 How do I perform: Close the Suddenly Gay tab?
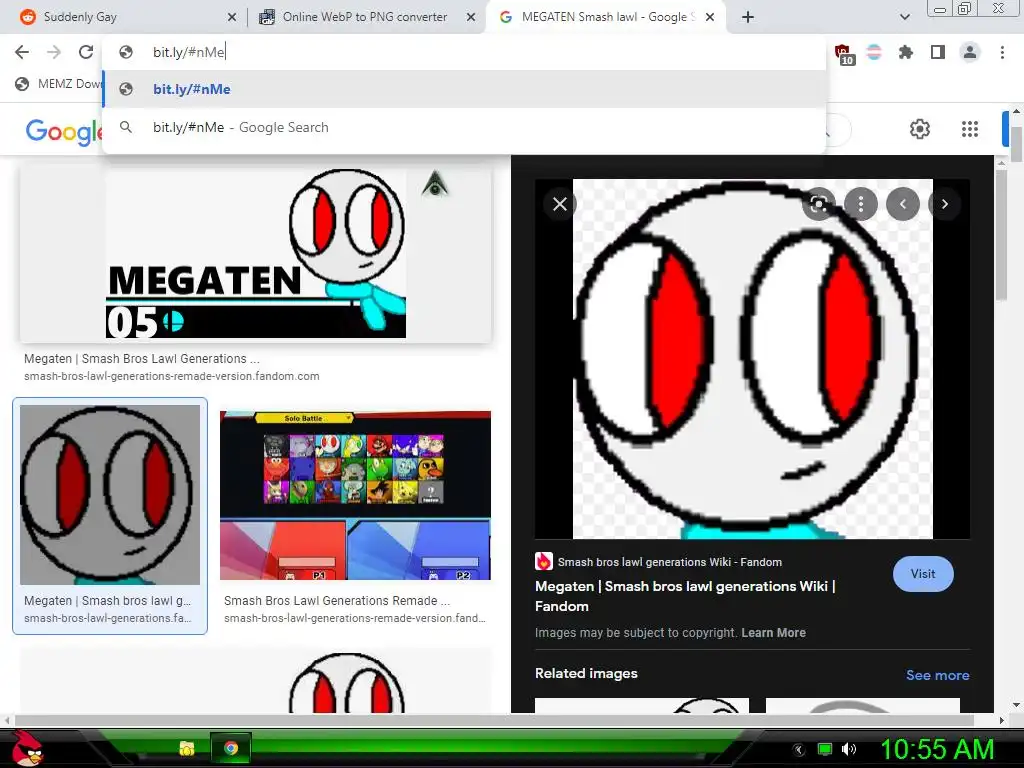(232, 18)
